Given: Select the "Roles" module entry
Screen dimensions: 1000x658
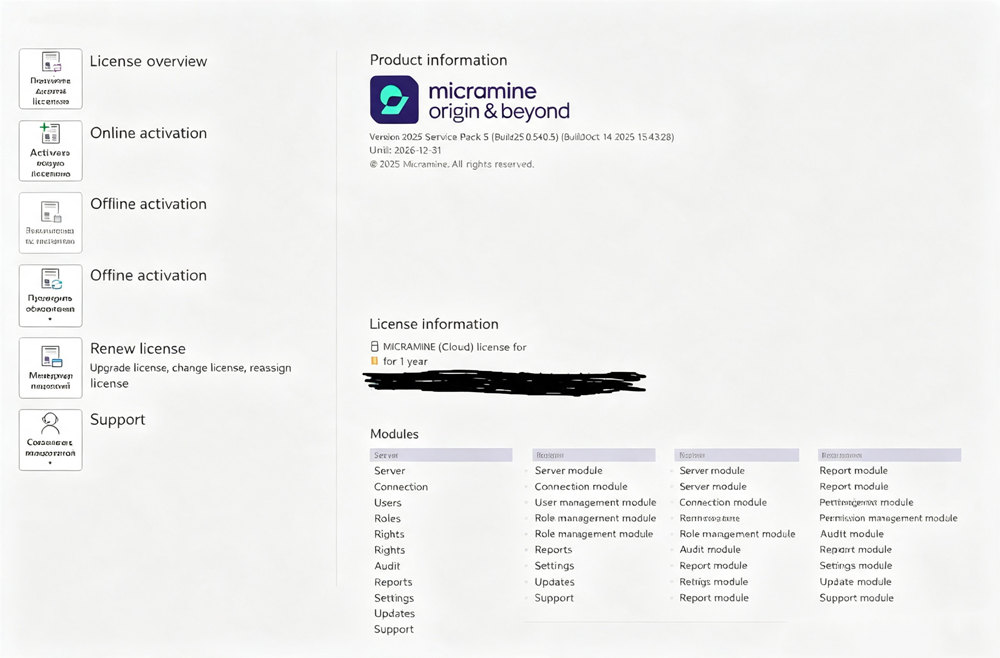Looking at the screenshot, I should (387, 518).
